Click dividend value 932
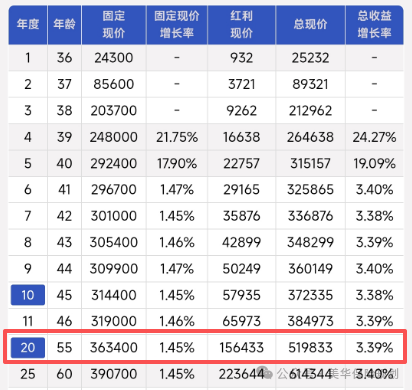The image size is (412, 390). [x=241, y=58]
